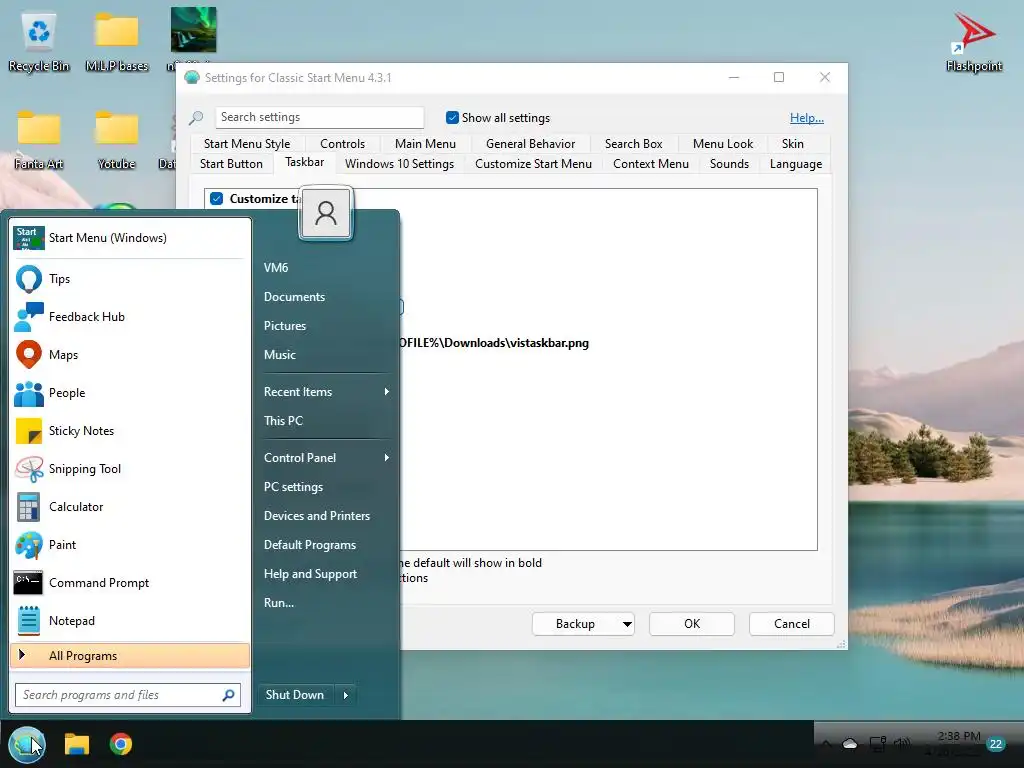Select the Yotube desktop folder
This screenshot has width=1024, height=768.
[x=117, y=138]
